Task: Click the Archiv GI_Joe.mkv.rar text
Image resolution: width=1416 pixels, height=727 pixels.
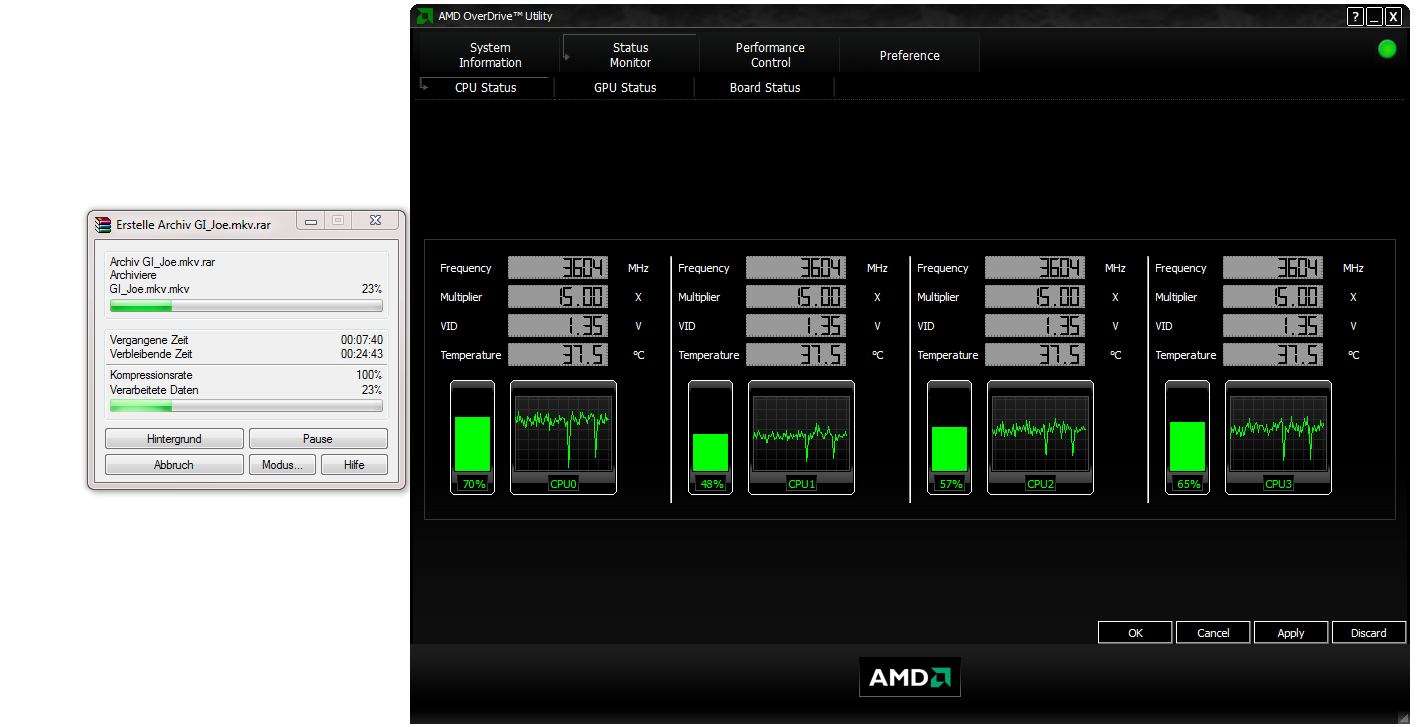Action: click(163, 262)
